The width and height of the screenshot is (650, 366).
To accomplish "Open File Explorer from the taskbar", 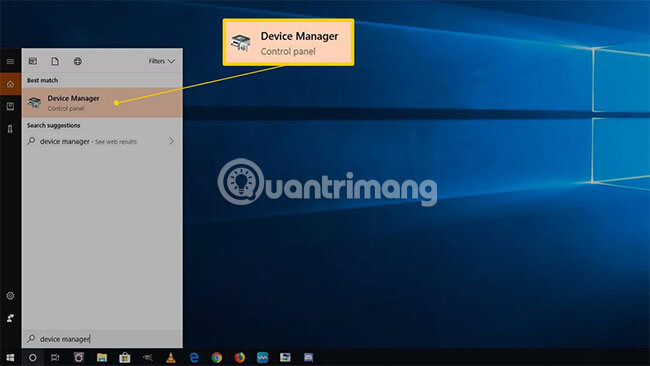I will [x=102, y=357].
